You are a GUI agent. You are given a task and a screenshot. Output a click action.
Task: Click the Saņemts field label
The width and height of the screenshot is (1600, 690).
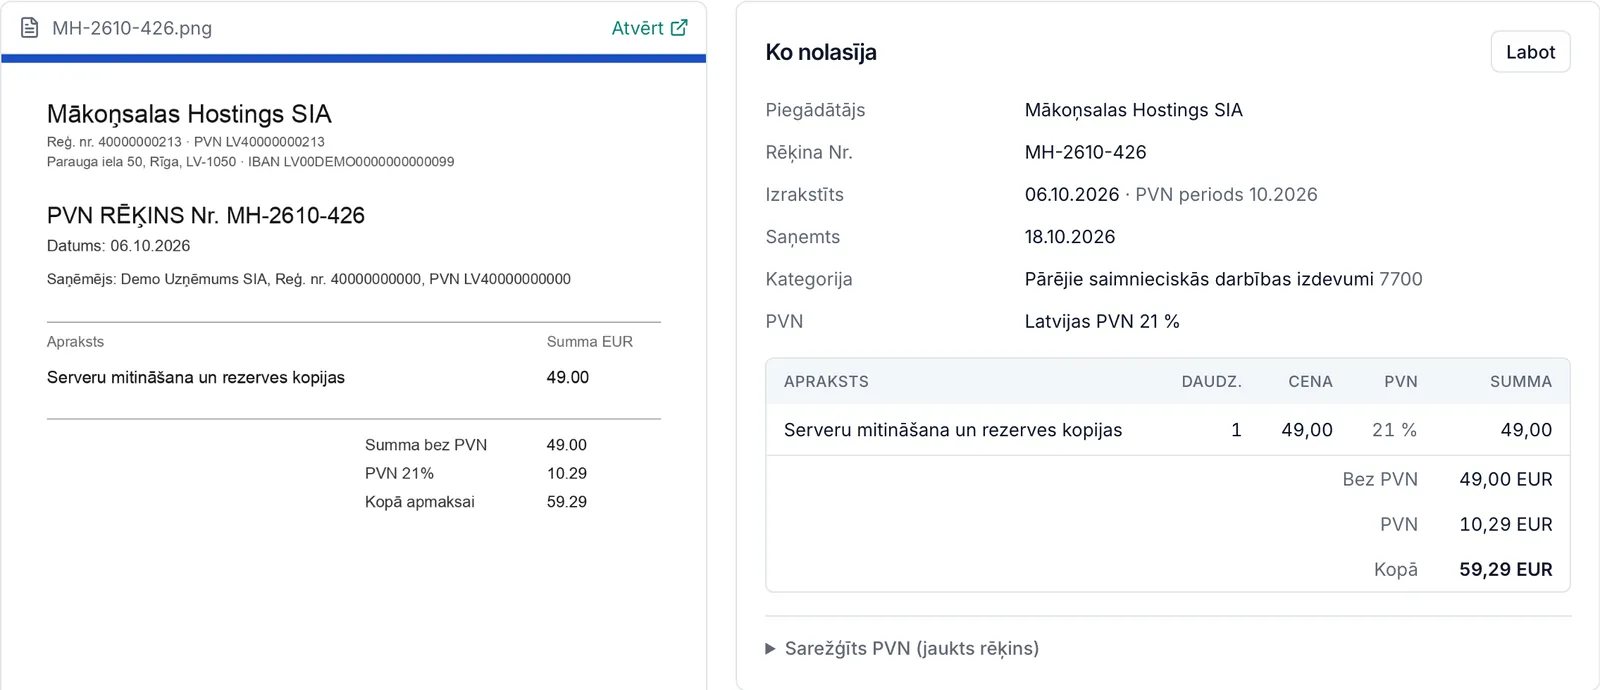(803, 237)
